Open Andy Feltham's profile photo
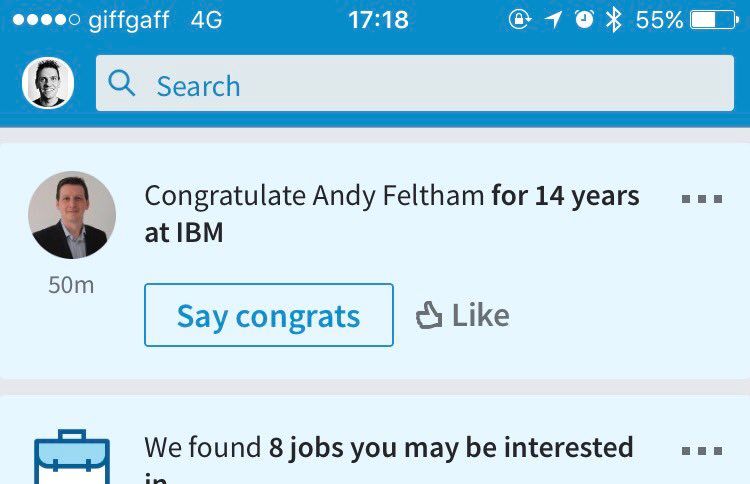750x484 pixels. [x=72, y=215]
